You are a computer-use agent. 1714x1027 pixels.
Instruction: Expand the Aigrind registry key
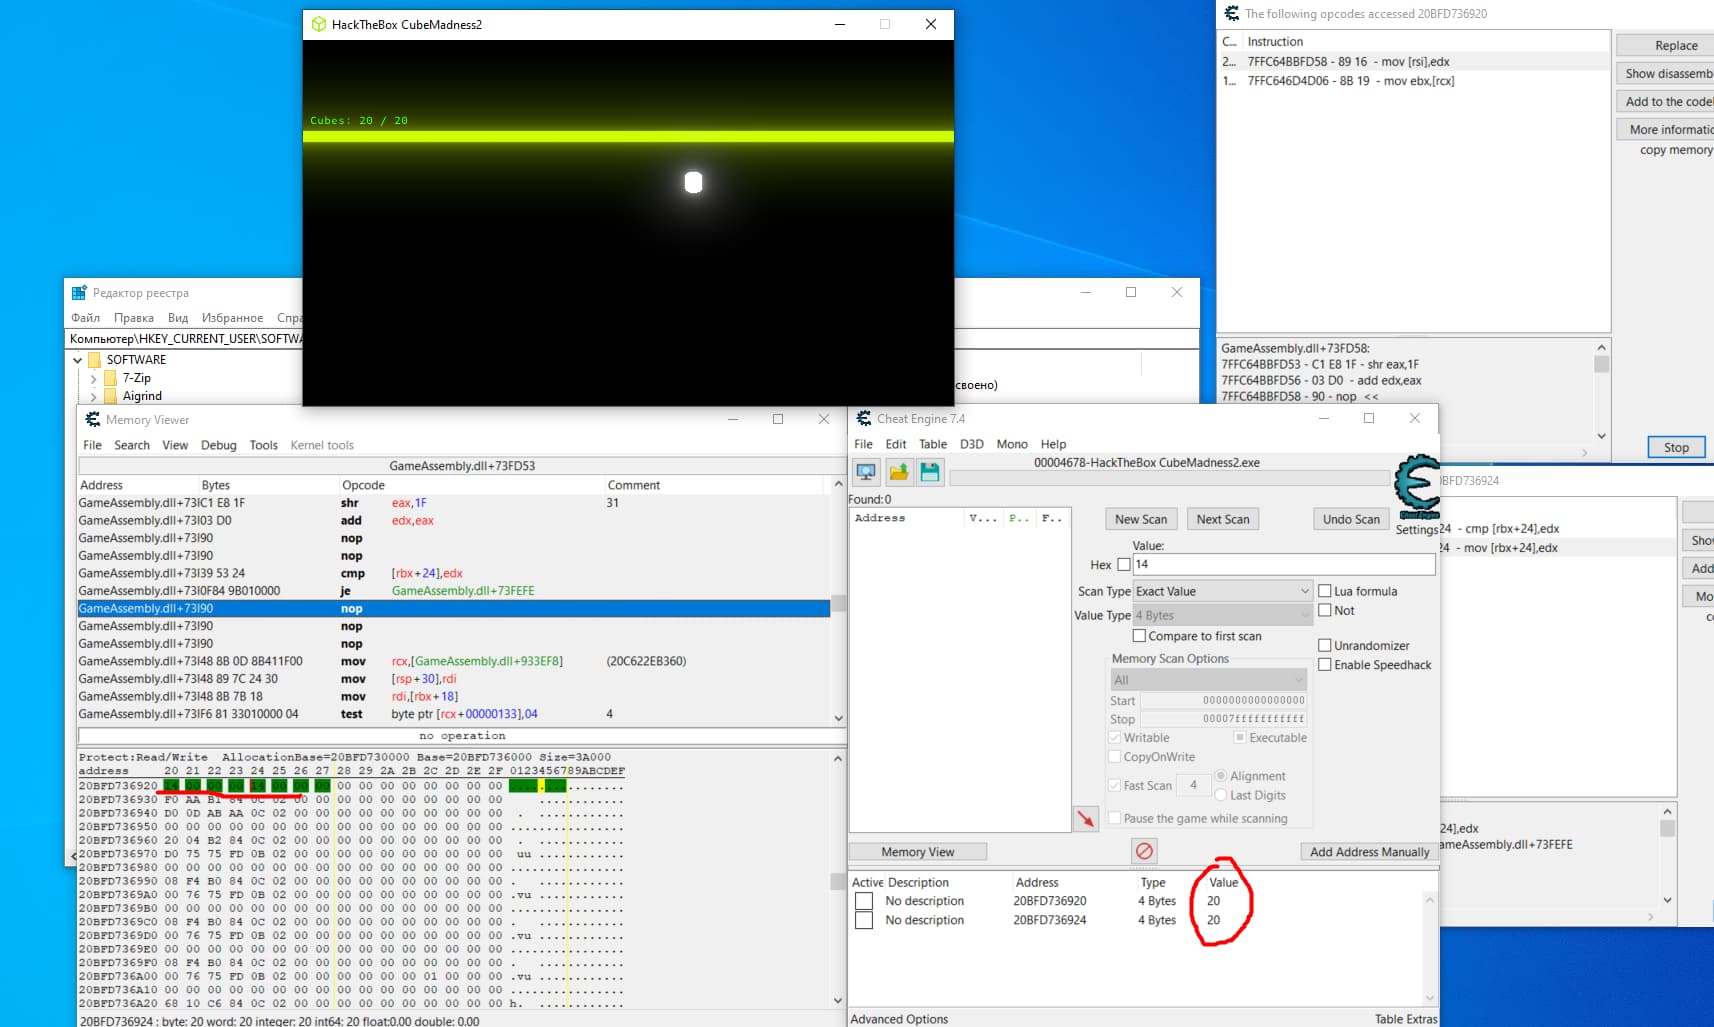pyautogui.click(x=93, y=396)
